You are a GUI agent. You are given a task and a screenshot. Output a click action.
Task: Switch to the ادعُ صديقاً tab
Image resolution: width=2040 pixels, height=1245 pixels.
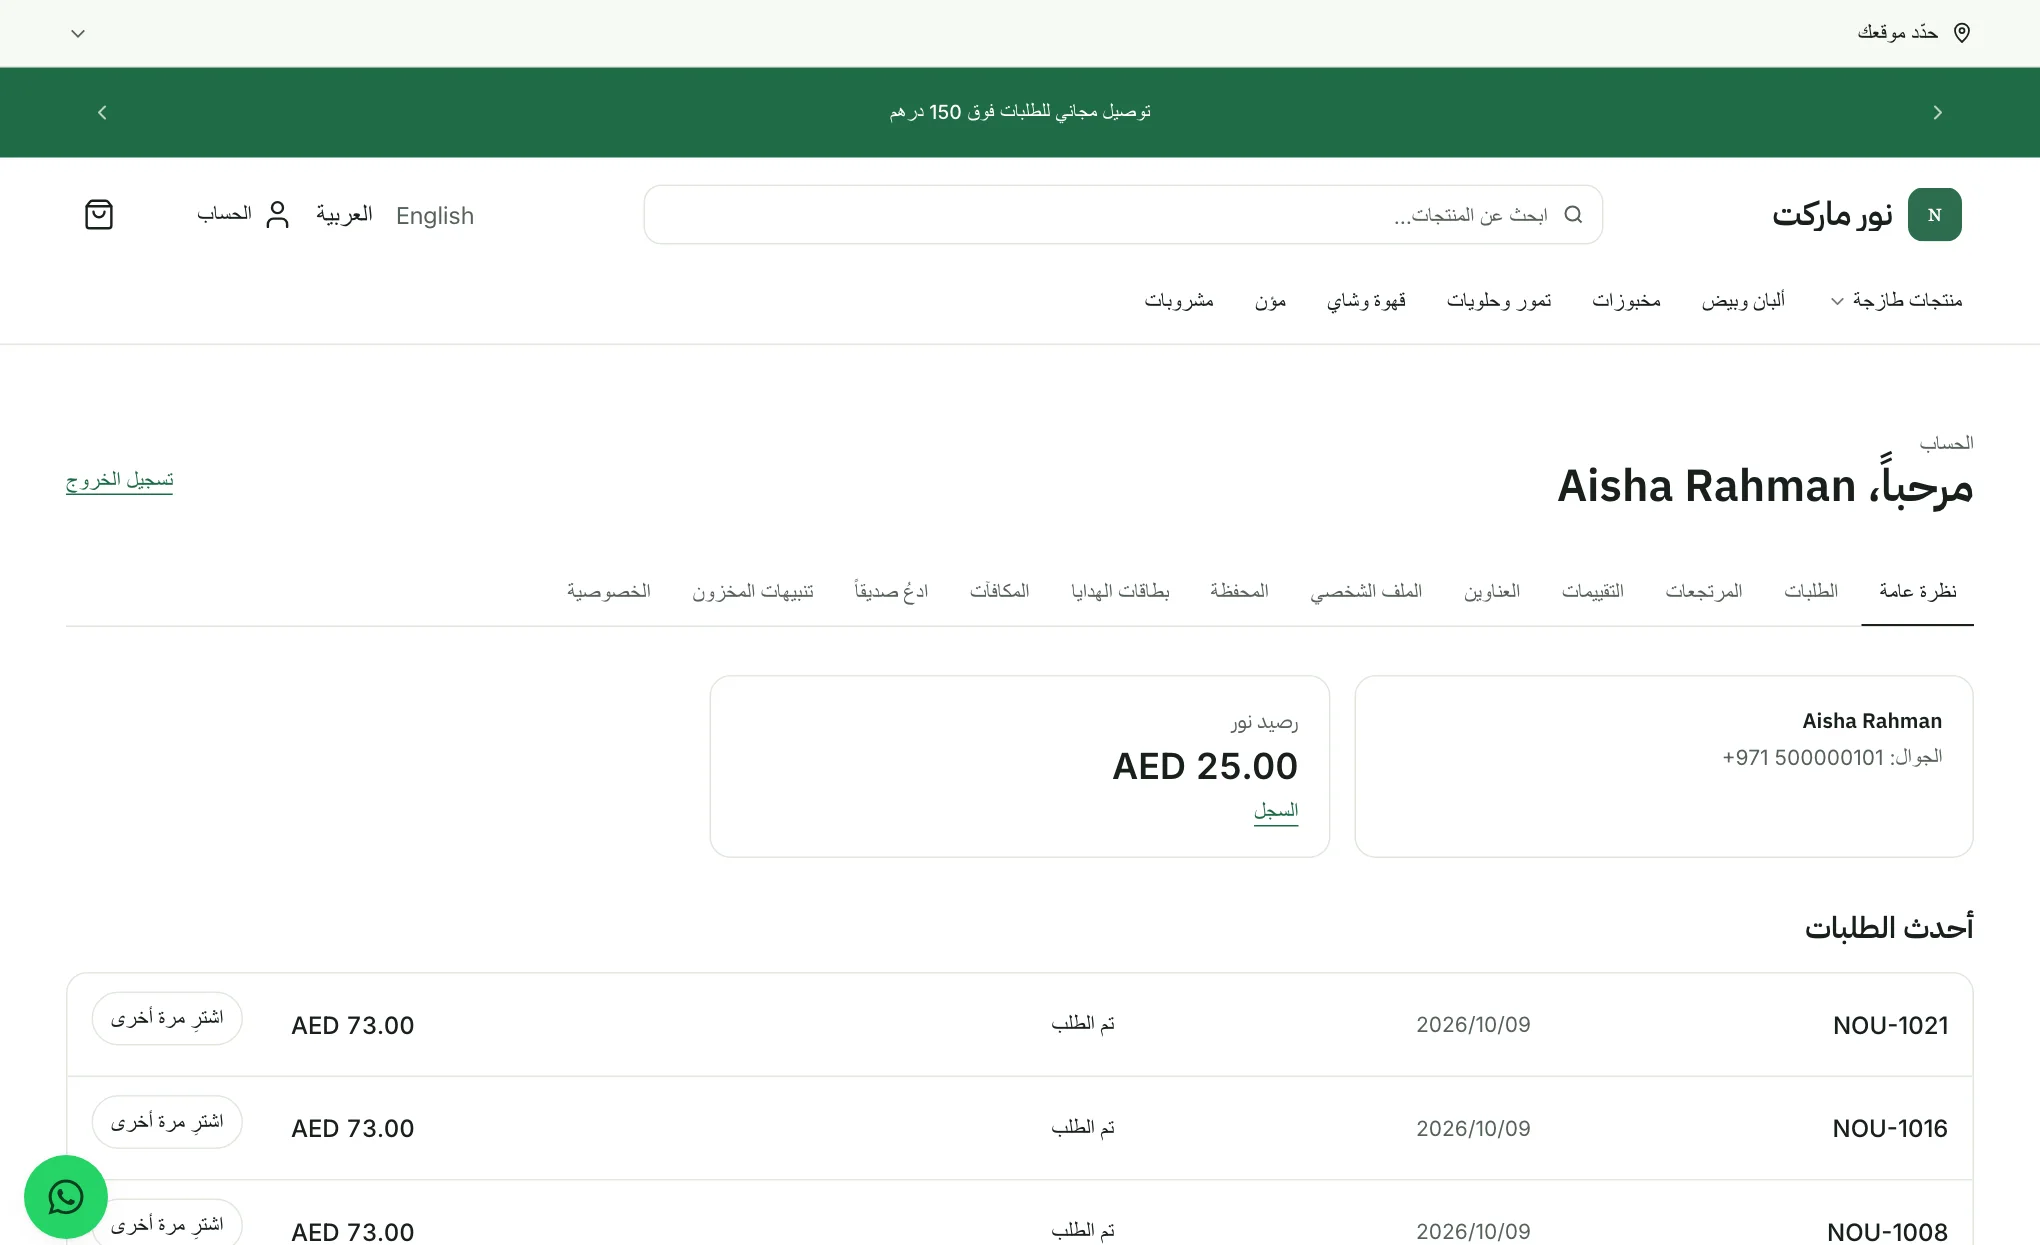pyautogui.click(x=891, y=591)
